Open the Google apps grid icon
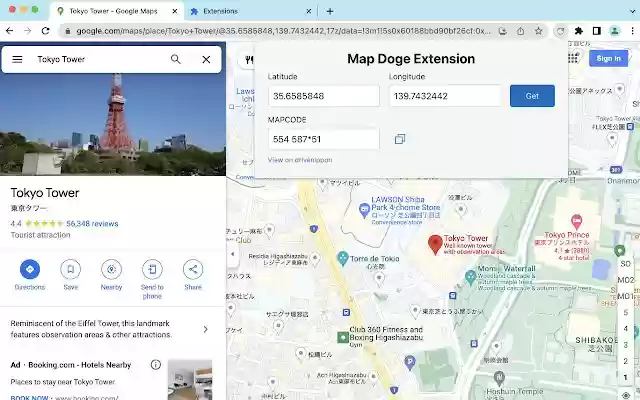This screenshot has height=400, width=640. pos(573,58)
